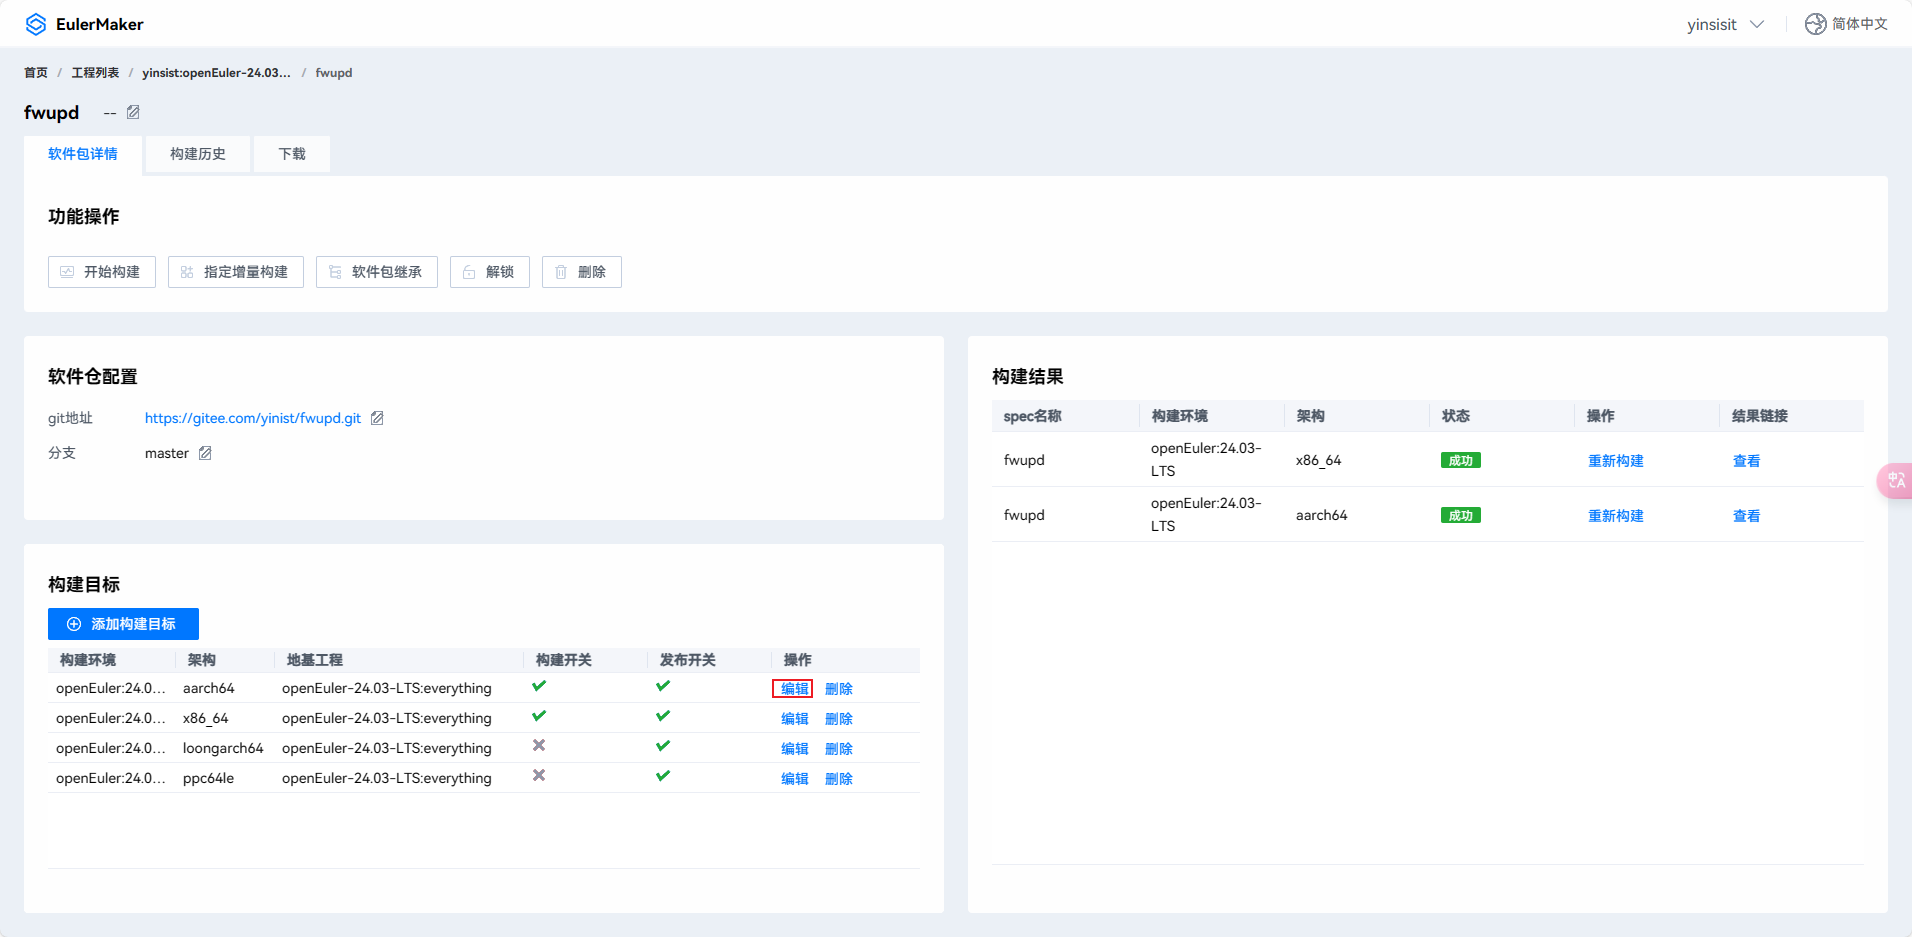Click 成功 status badge for aarch64
This screenshot has width=1912, height=937.
(1461, 515)
